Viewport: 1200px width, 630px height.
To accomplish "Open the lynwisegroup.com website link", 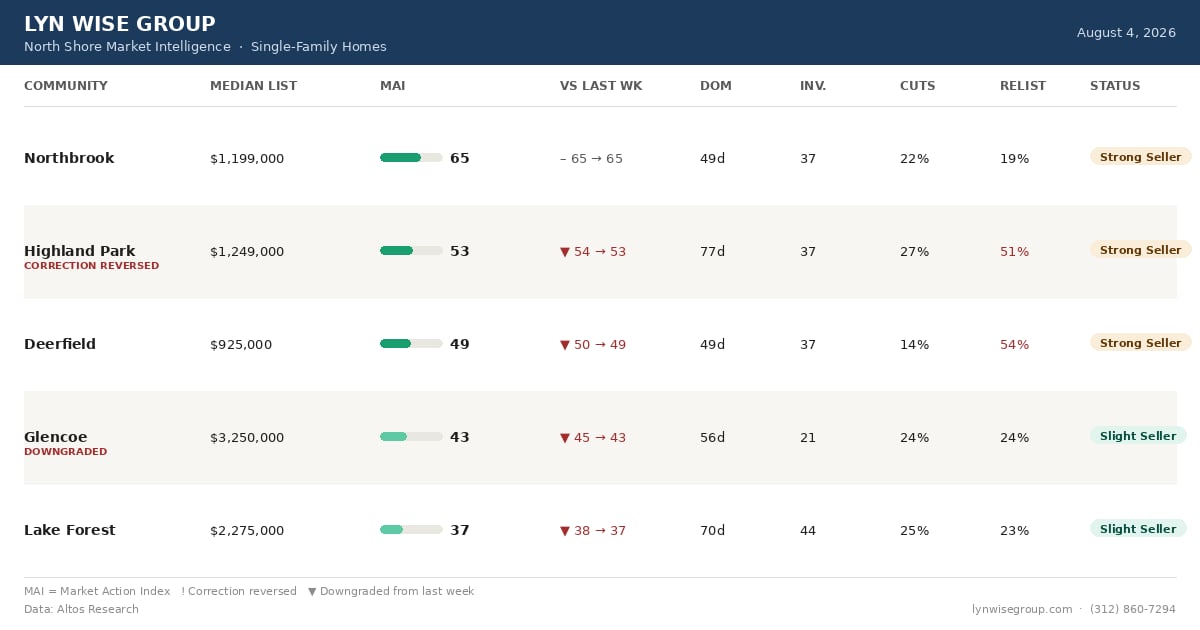I will (x=1022, y=609).
